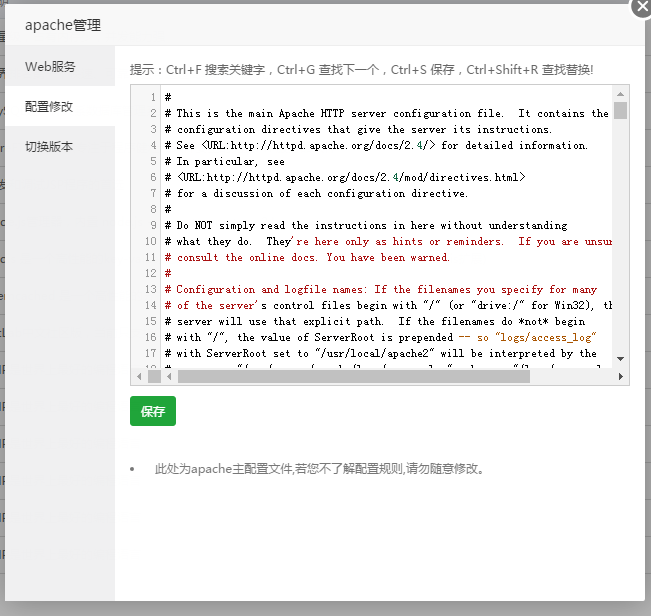Click line 7 'for a discussion of each configuration directive'

click(316, 193)
